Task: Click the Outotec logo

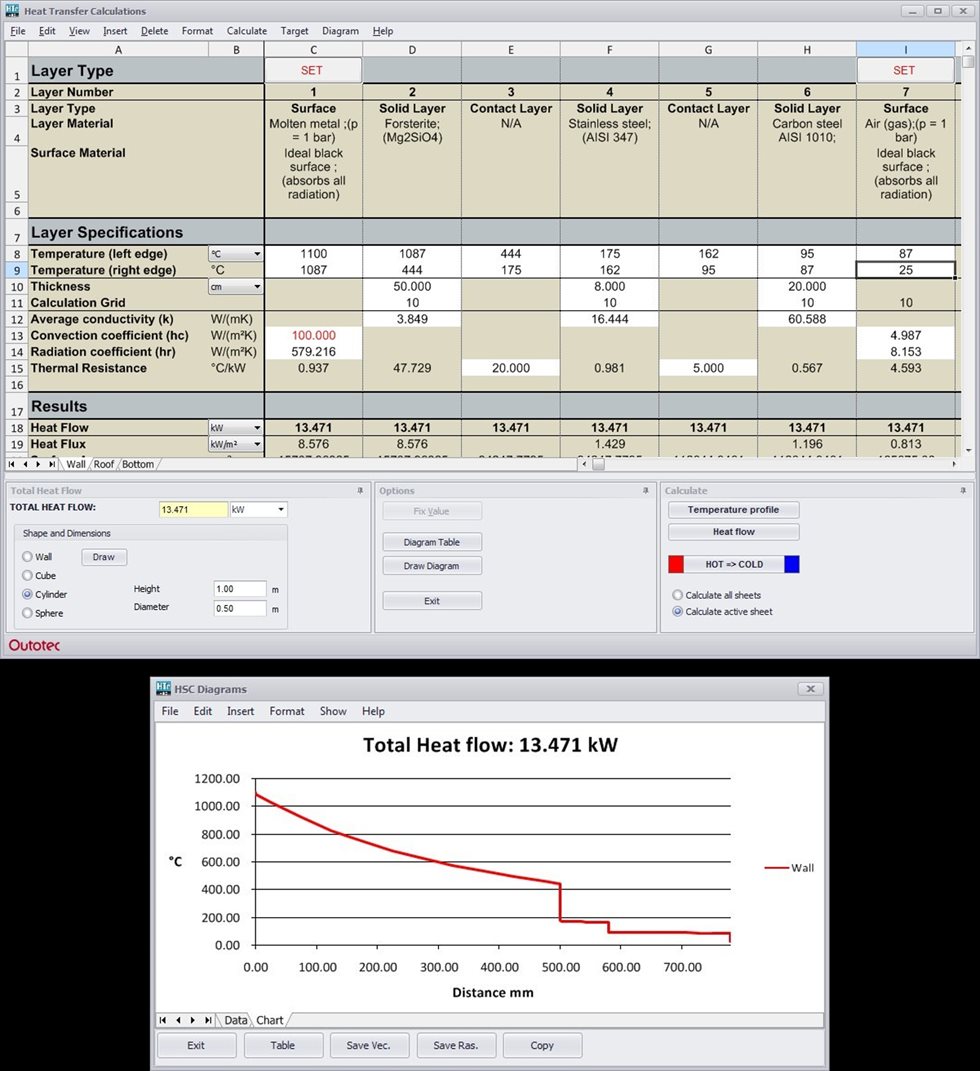Action: coord(33,645)
